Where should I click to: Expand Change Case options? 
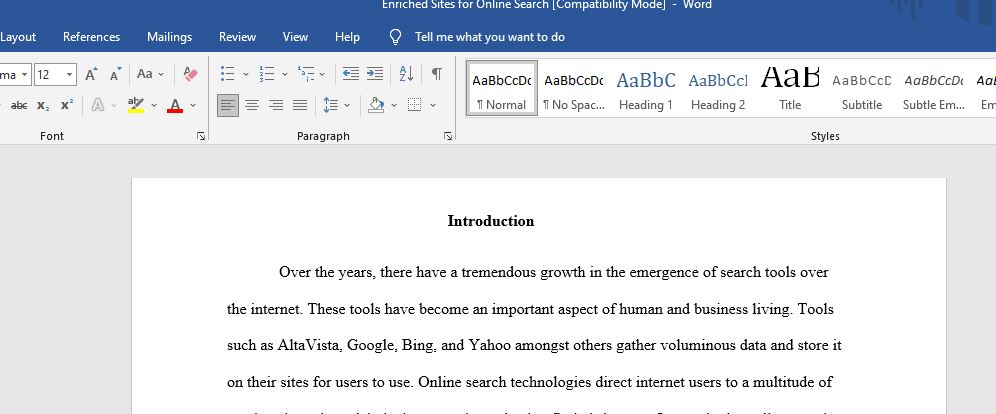click(x=161, y=74)
